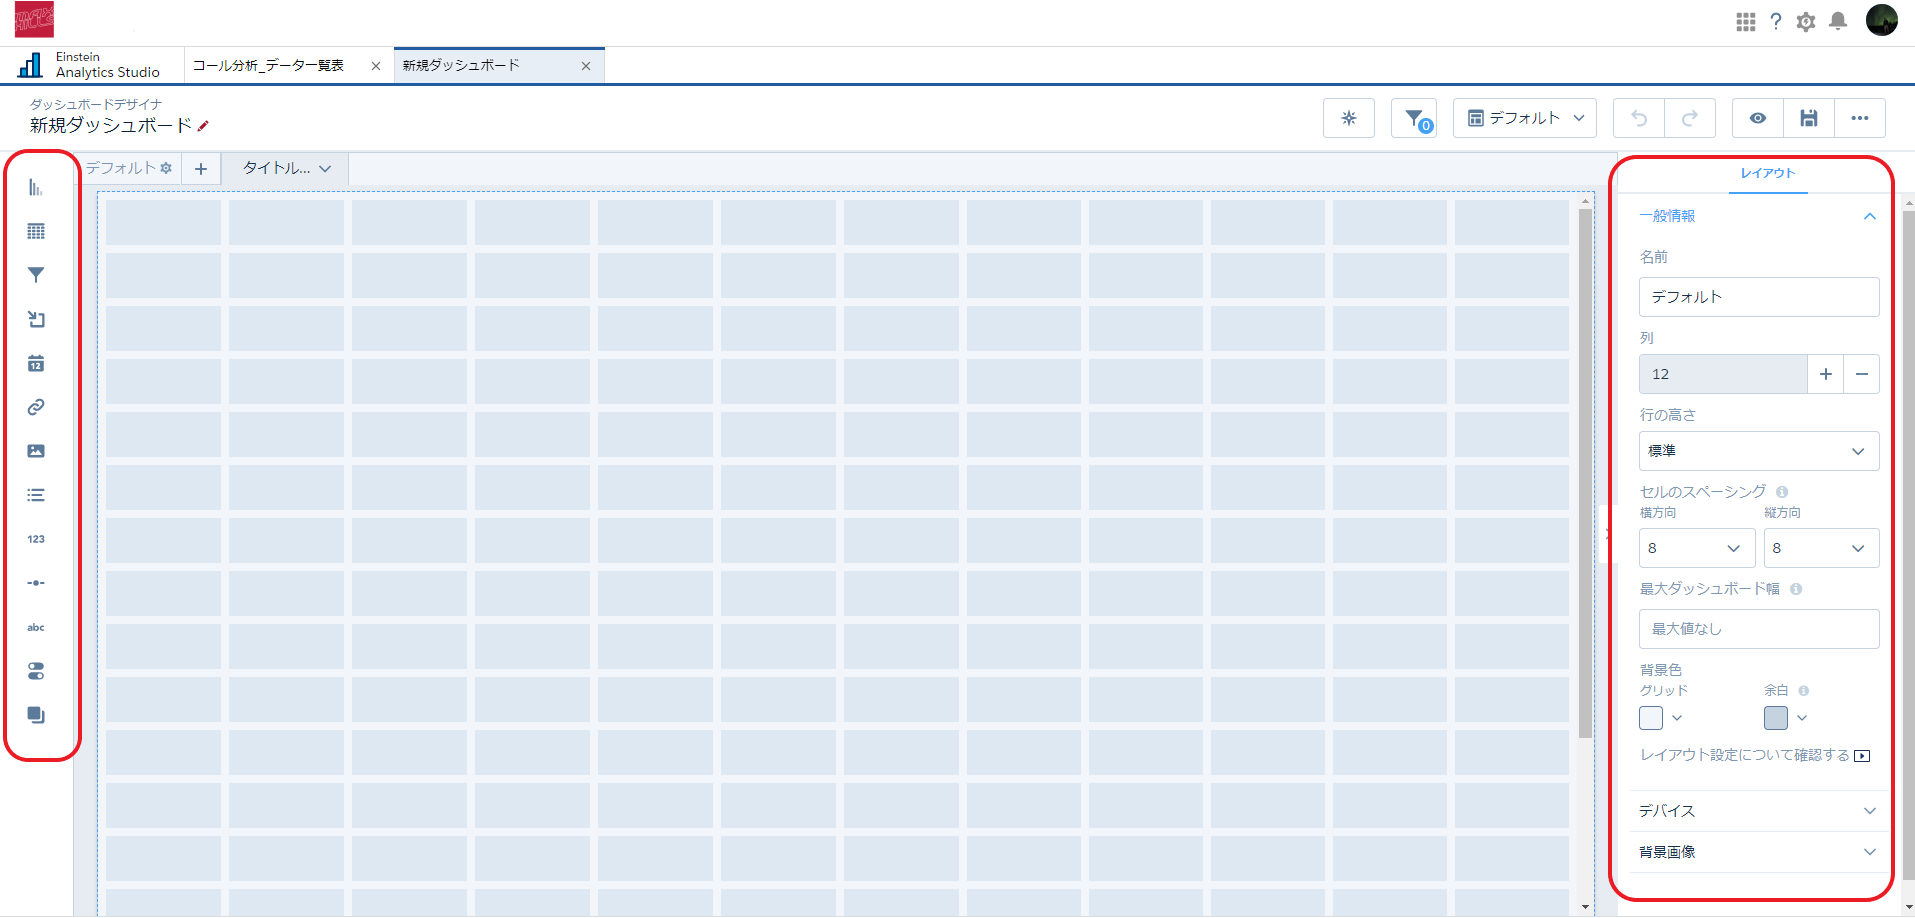Viewport: 1915px width, 918px height.
Task: Switch to the コール分析_データ一覧表 tab
Action: 269,66
